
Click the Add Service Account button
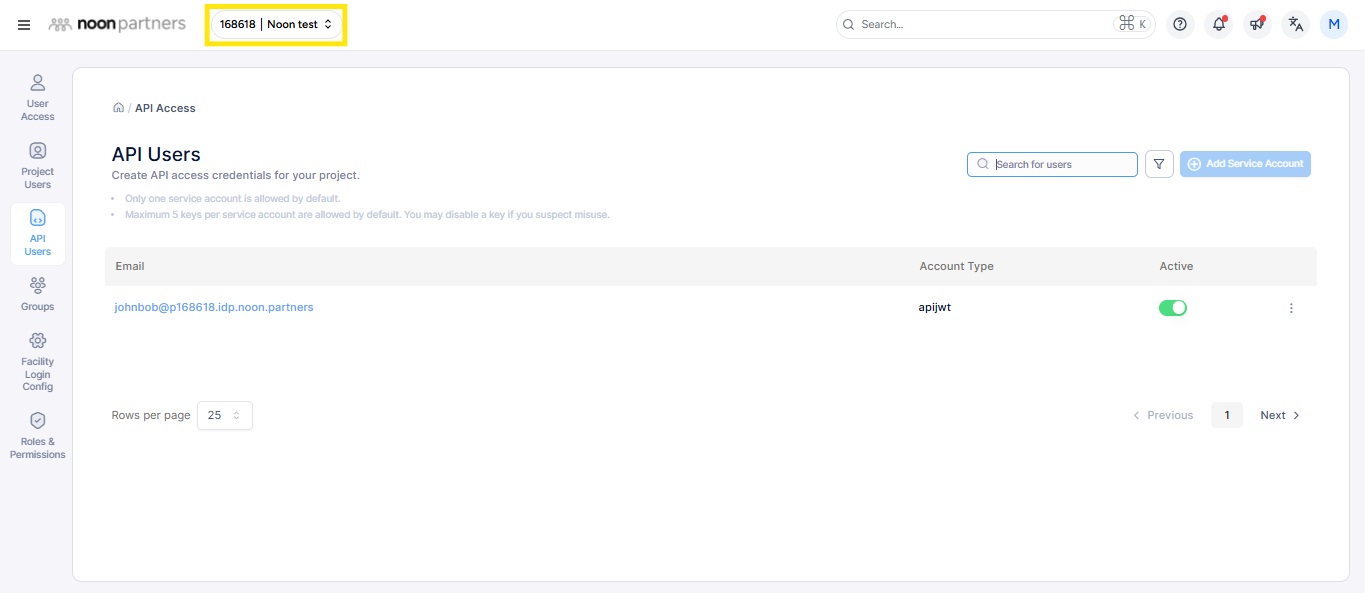click(x=1245, y=164)
